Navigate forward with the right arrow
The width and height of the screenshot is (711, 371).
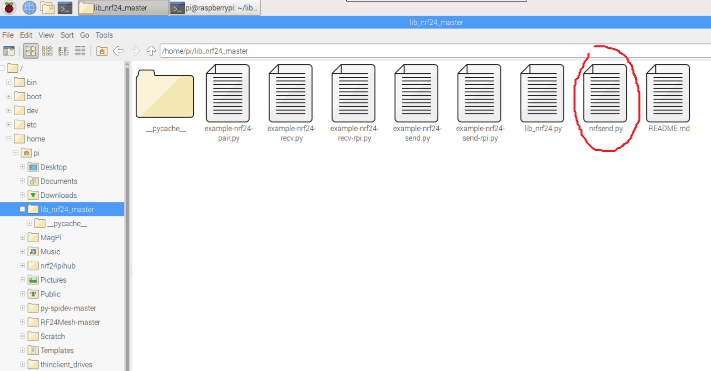point(135,51)
